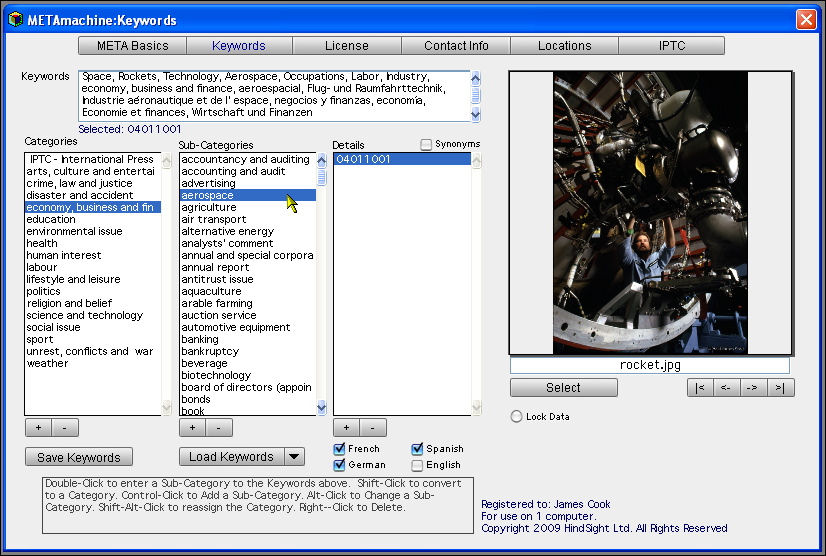Open the Load Keywords dropdown arrow
This screenshot has height=556, width=826.
[x=294, y=457]
